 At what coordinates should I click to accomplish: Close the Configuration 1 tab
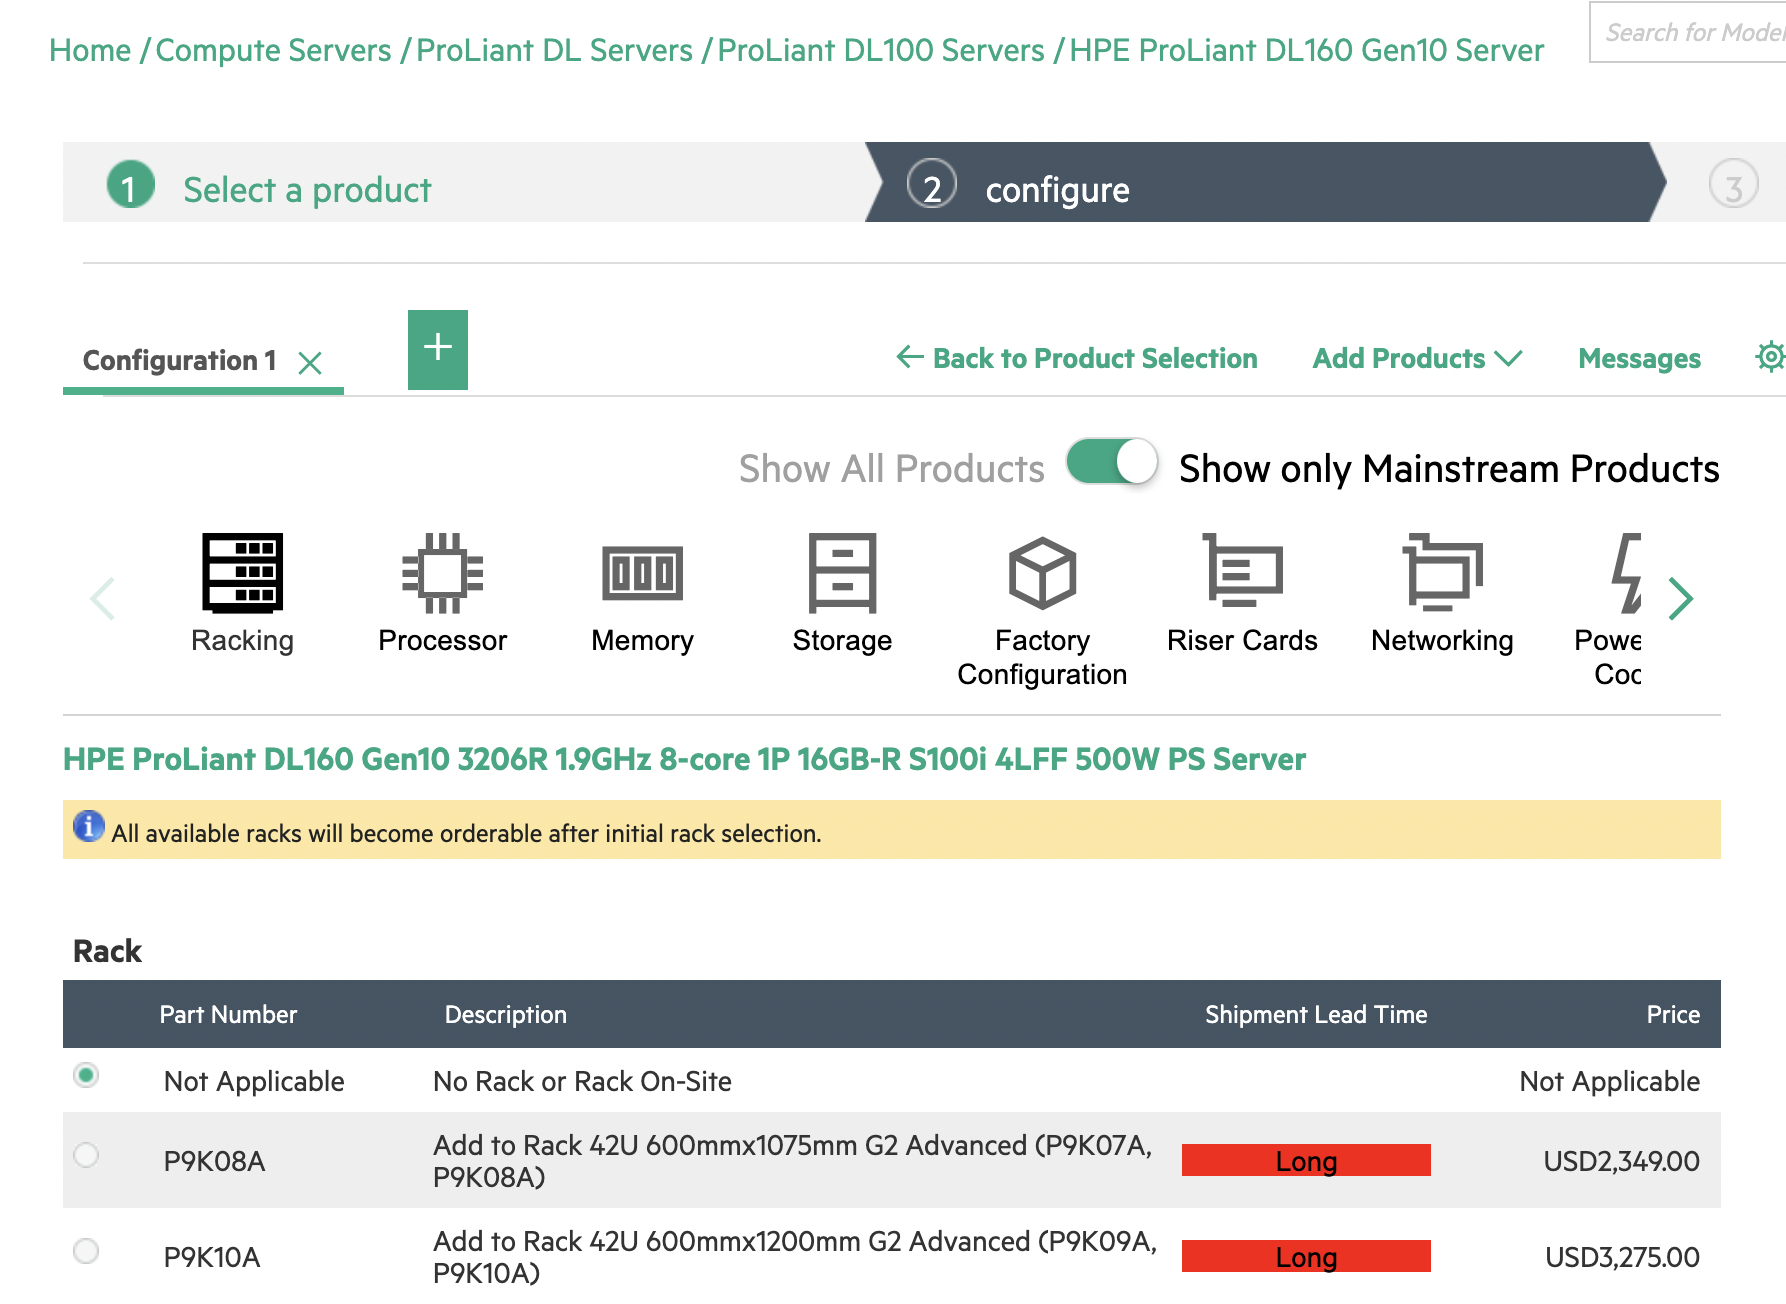point(310,362)
